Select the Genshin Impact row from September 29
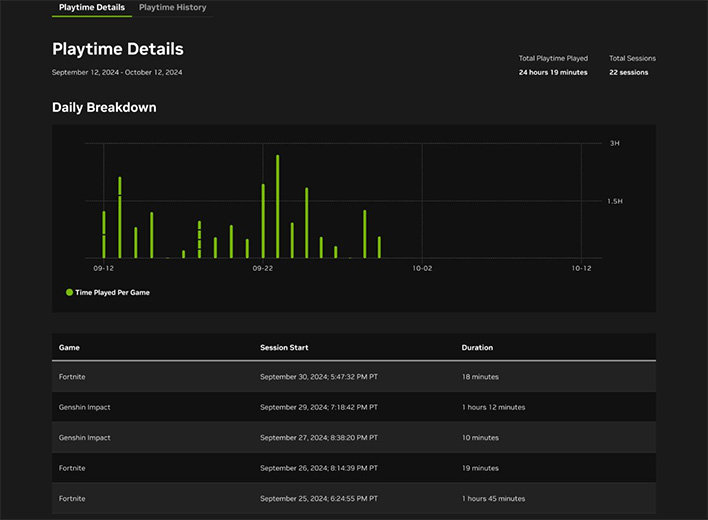The height and width of the screenshot is (520, 708). [x=354, y=407]
